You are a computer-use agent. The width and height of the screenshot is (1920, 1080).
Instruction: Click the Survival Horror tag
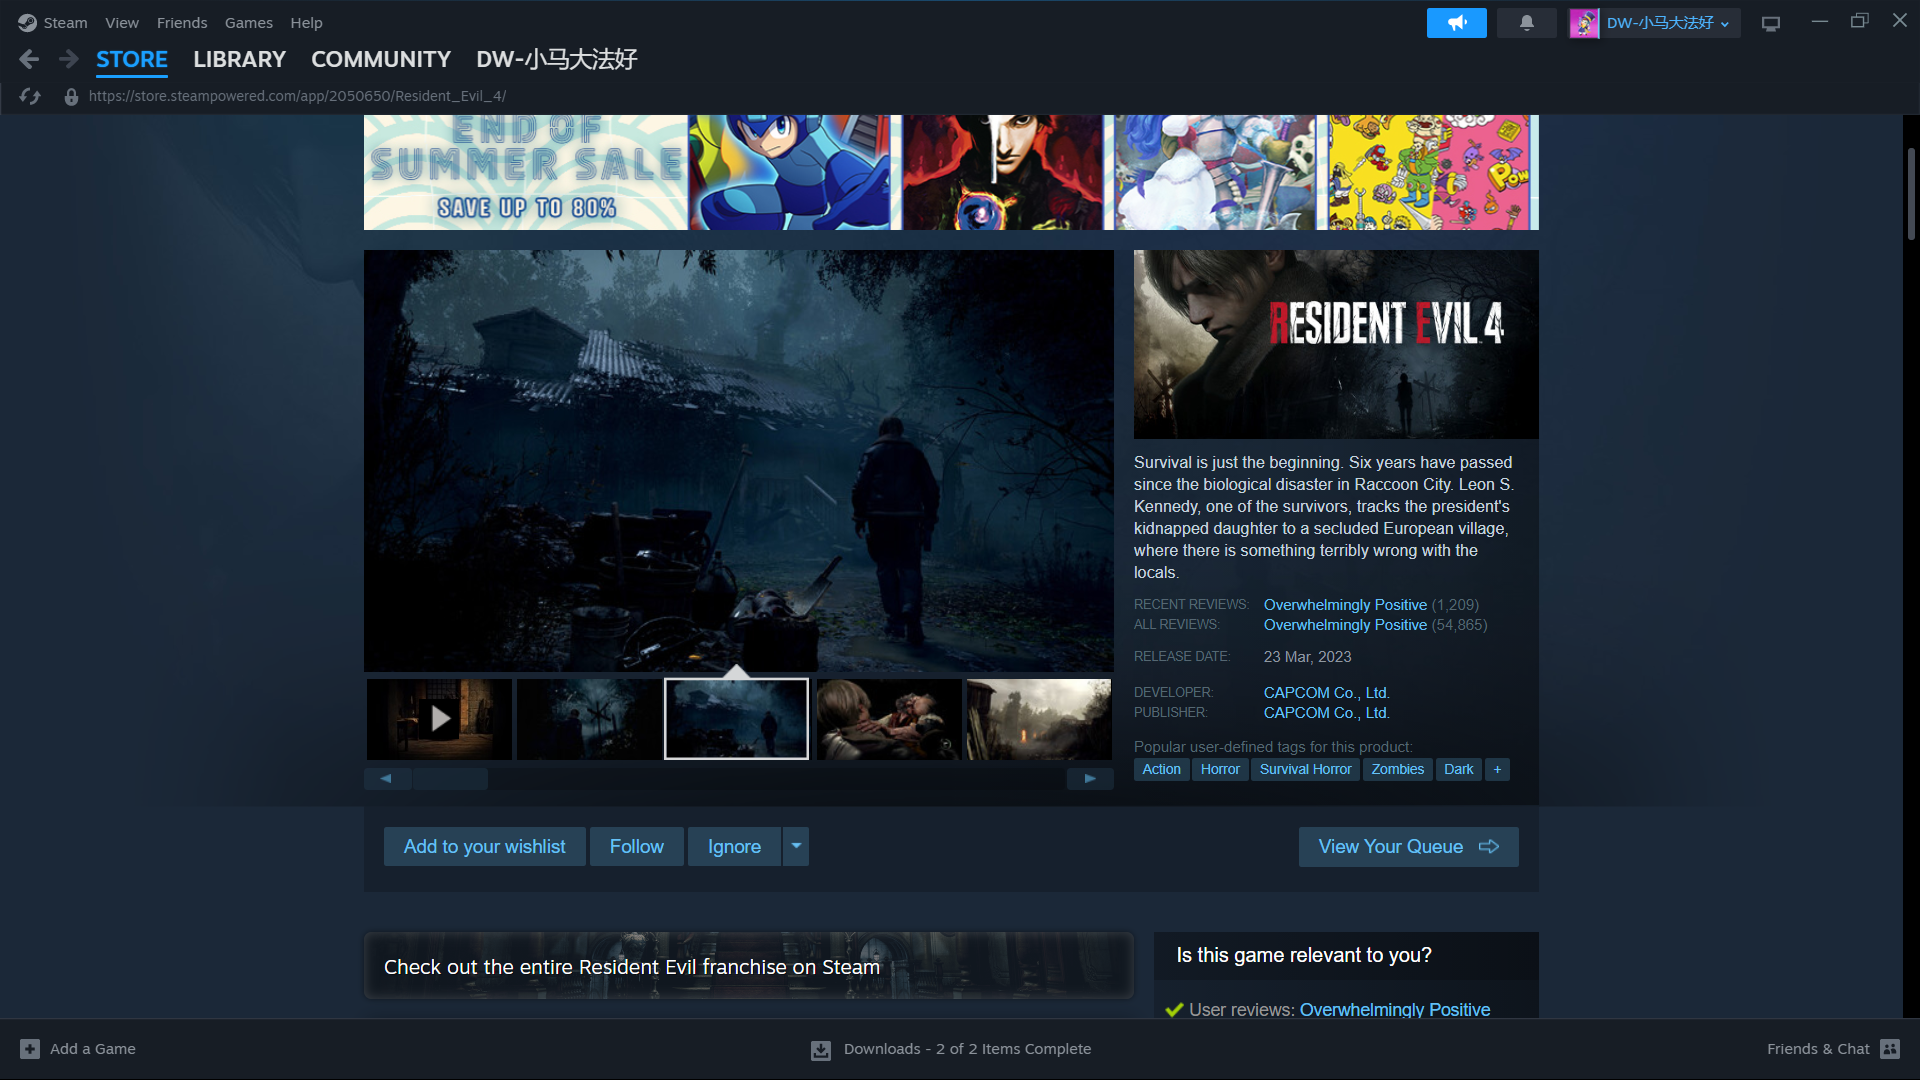click(1305, 769)
